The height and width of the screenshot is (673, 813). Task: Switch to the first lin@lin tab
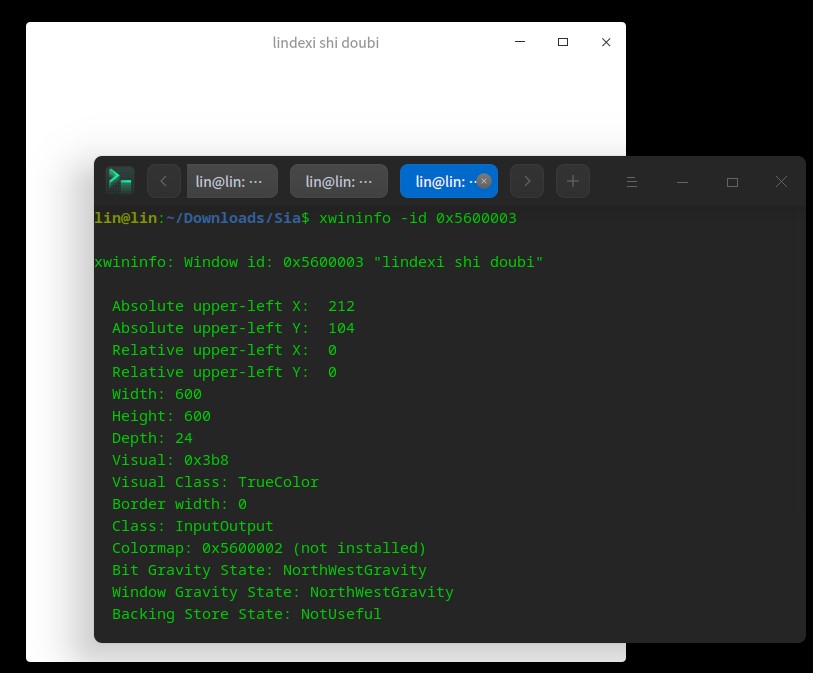[231, 181]
